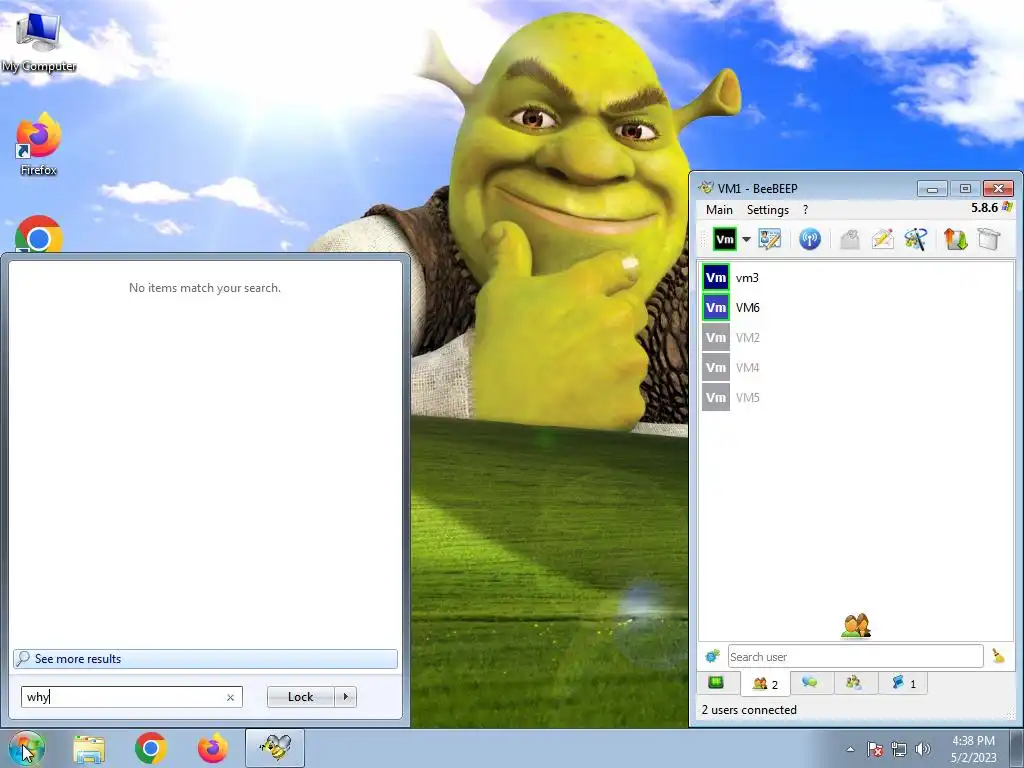
Task: Open Chrome from the taskbar
Action: pyautogui.click(x=150, y=748)
